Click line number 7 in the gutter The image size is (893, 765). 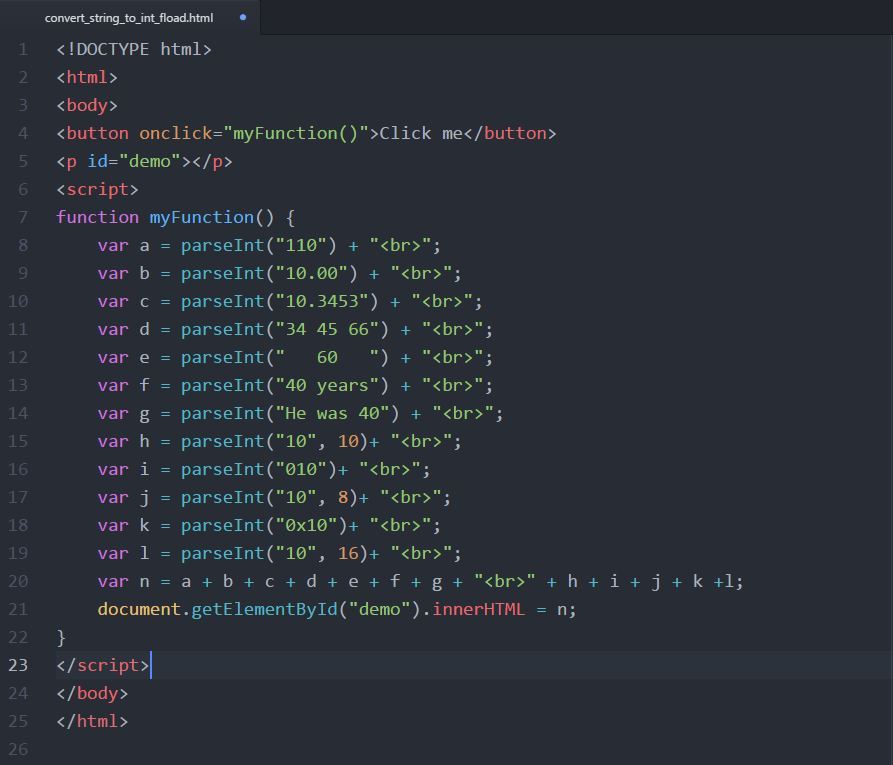[23, 217]
